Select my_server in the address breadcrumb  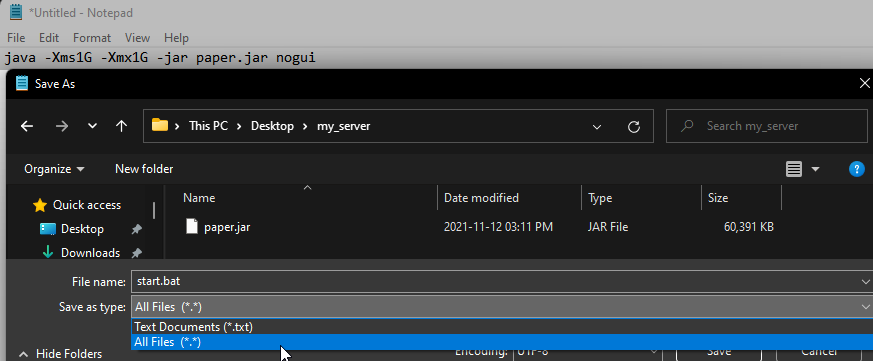pos(344,126)
